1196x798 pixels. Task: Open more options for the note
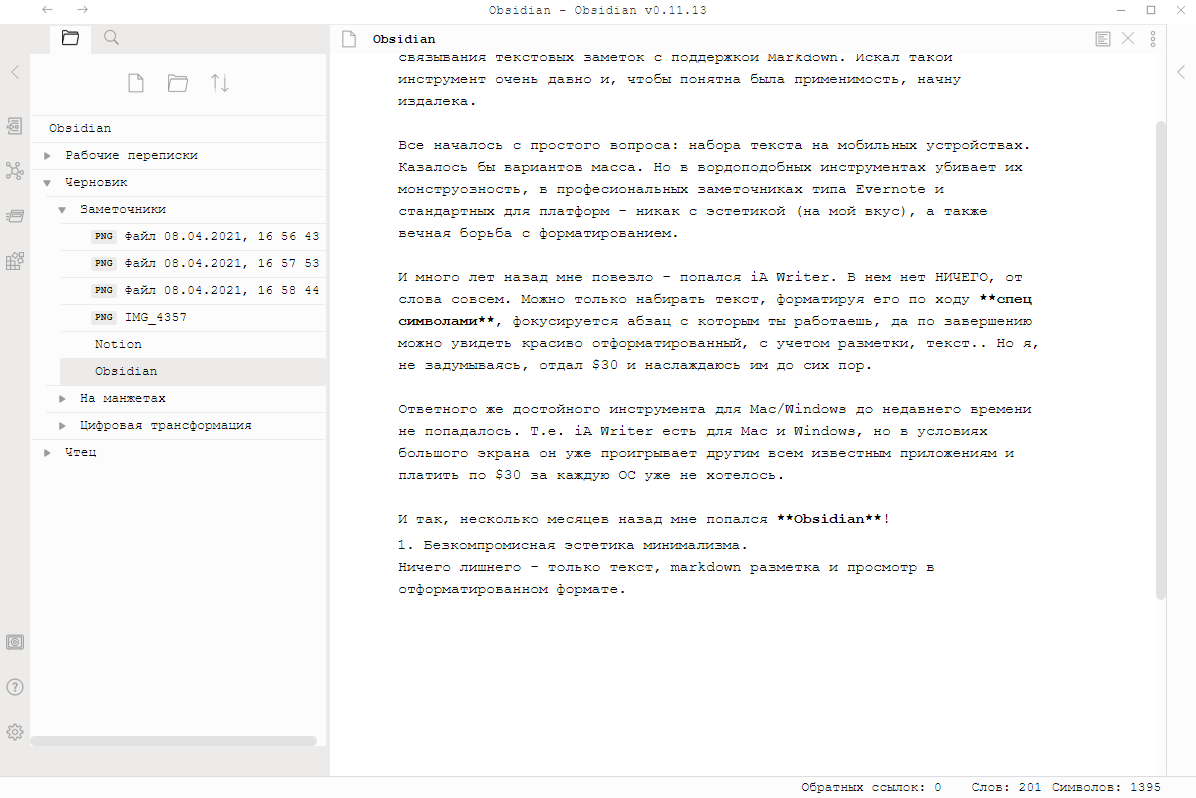coord(1153,39)
